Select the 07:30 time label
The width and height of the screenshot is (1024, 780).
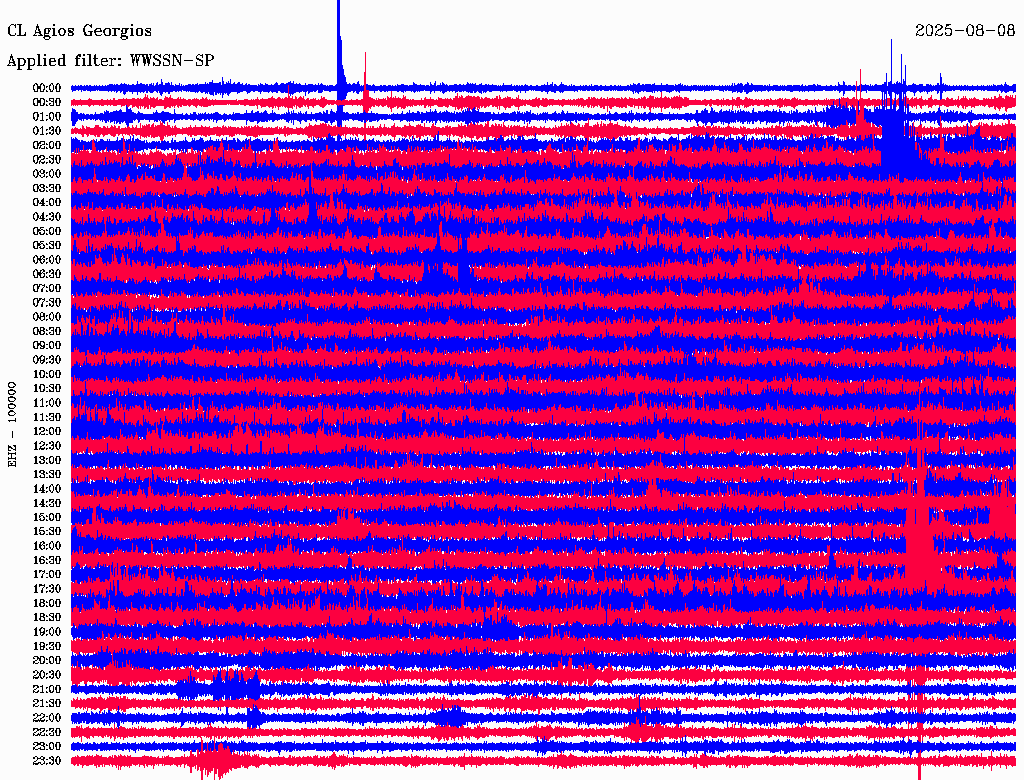pos(47,302)
